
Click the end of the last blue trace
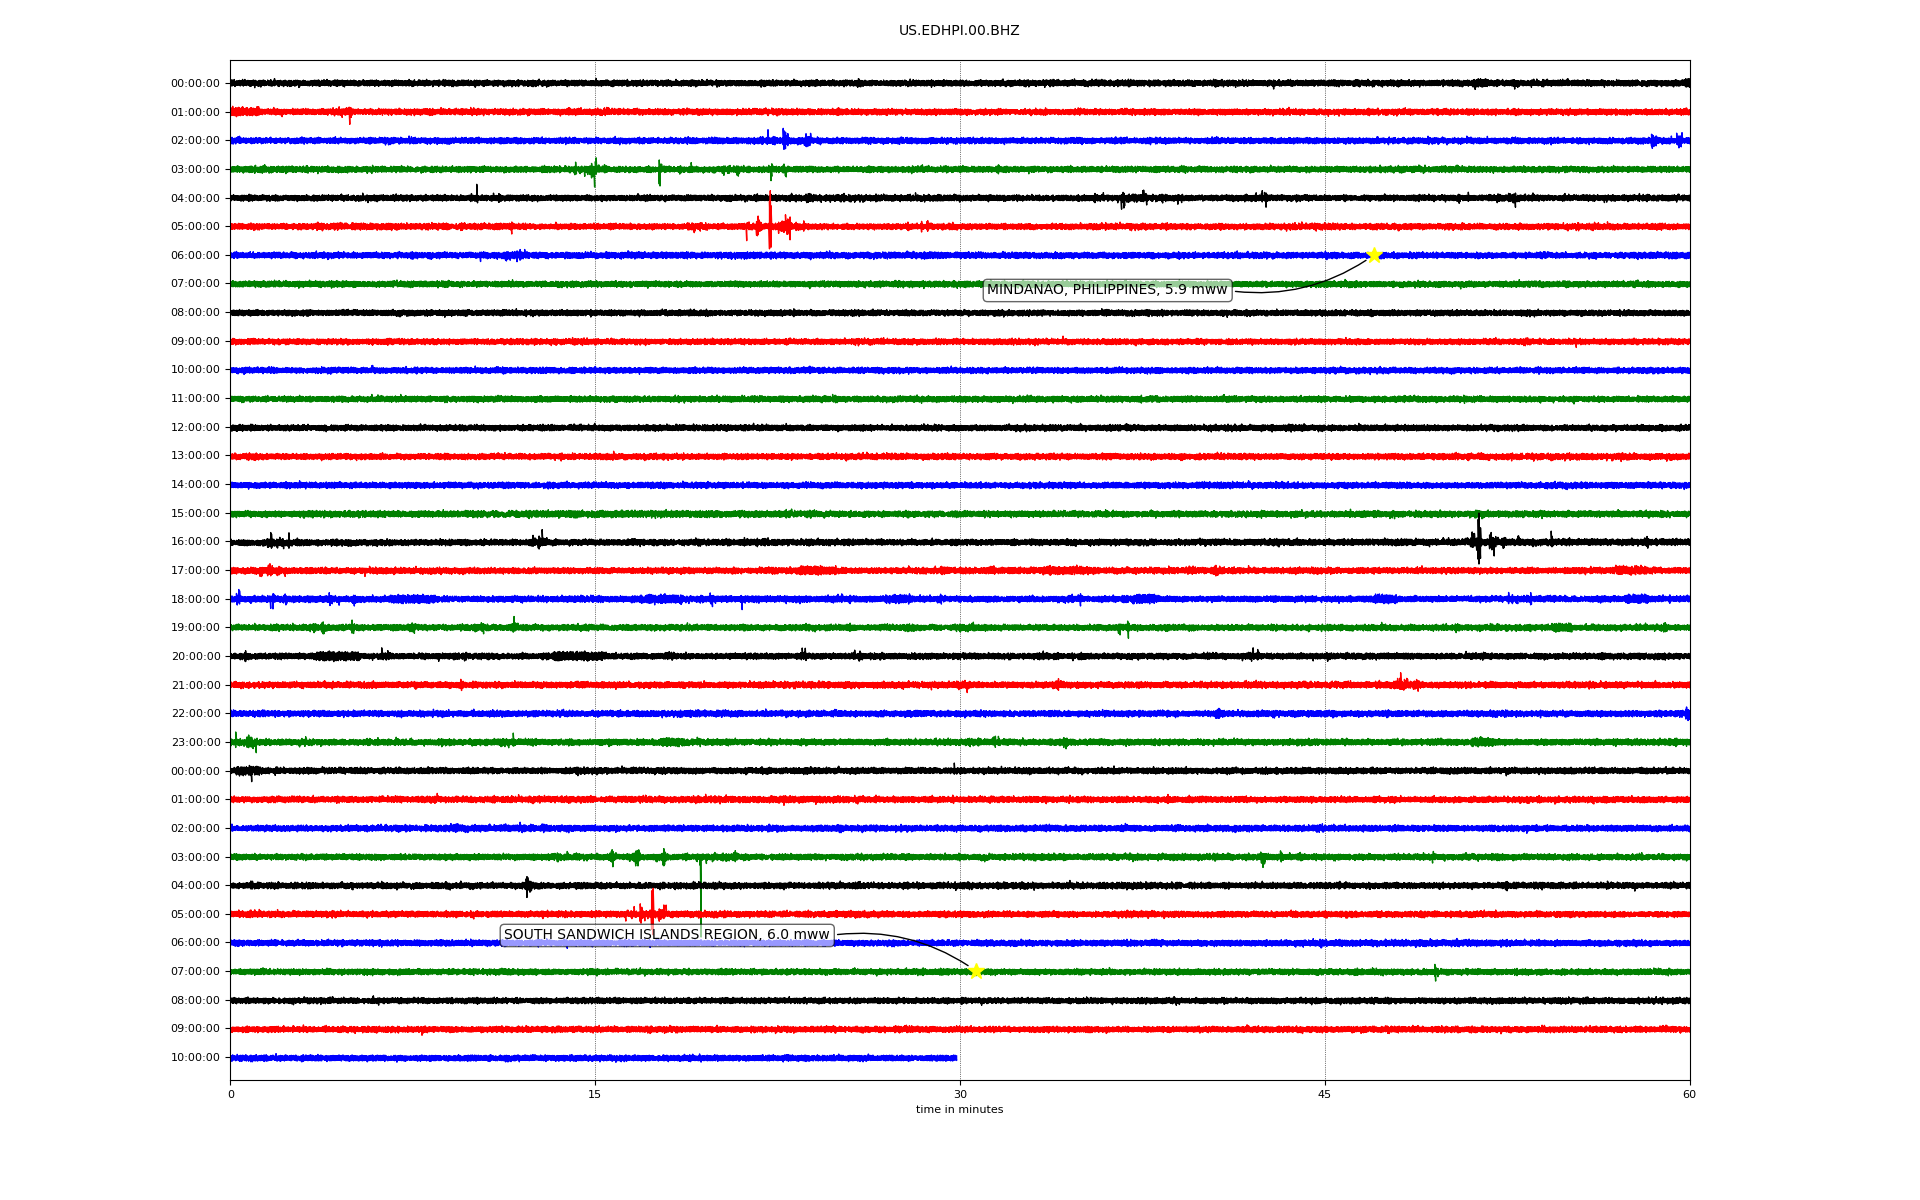955,1058
